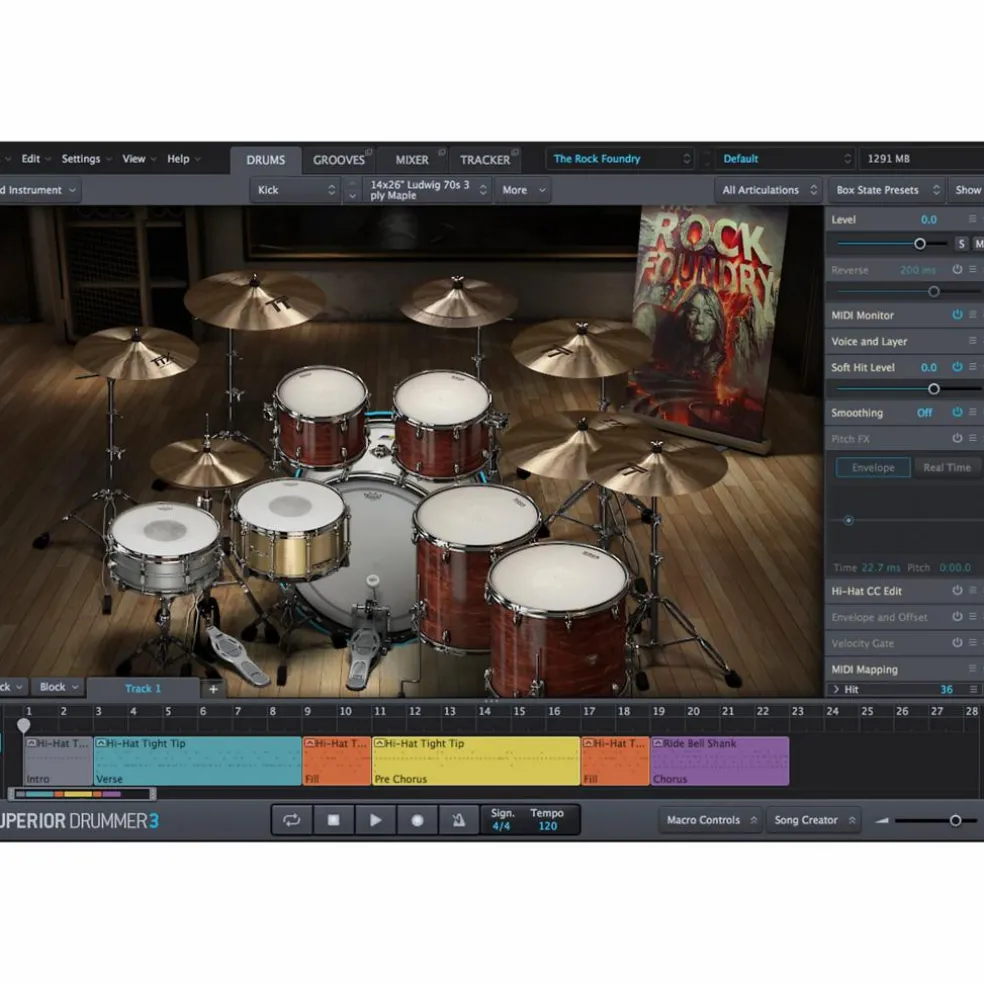Select the Envelope mode button
The image size is (984, 984).
point(873,468)
